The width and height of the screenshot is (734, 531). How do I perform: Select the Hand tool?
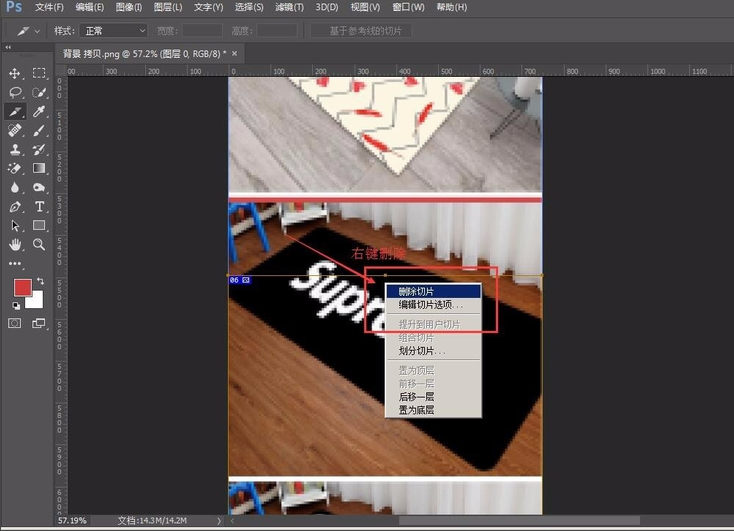point(15,244)
